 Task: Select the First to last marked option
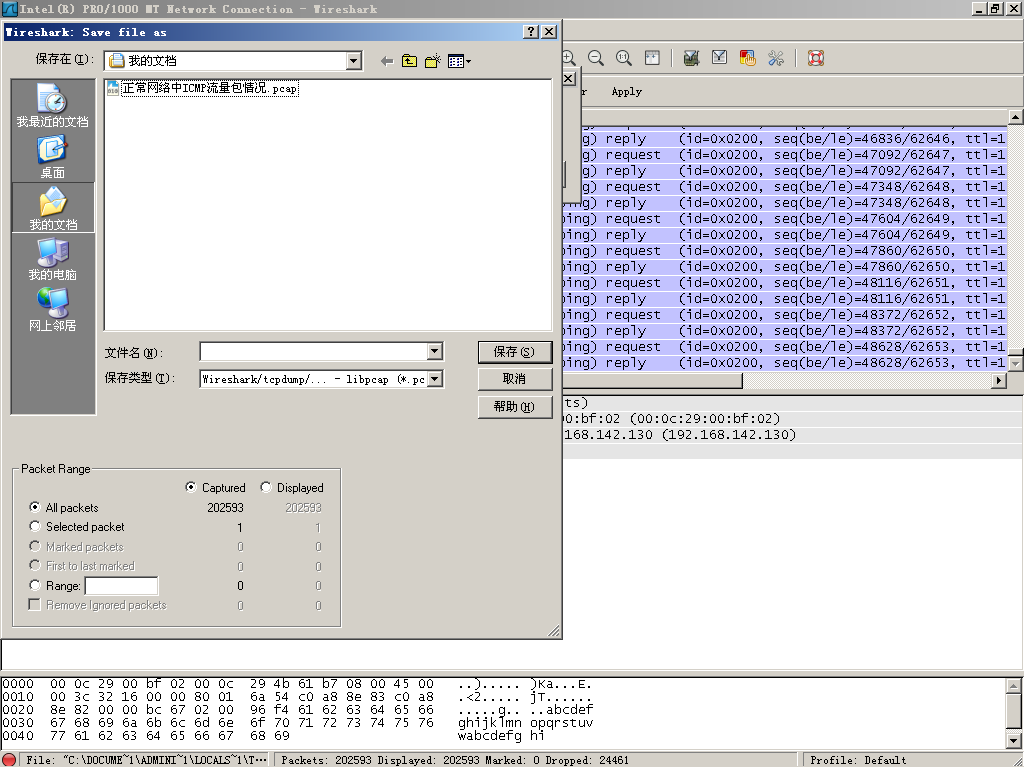[x=35, y=566]
